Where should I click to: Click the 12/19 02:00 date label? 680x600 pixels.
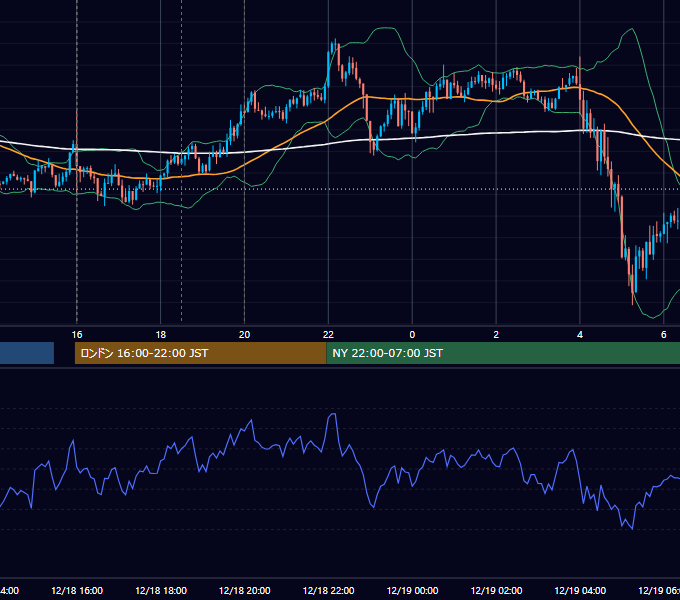[496, 590]
